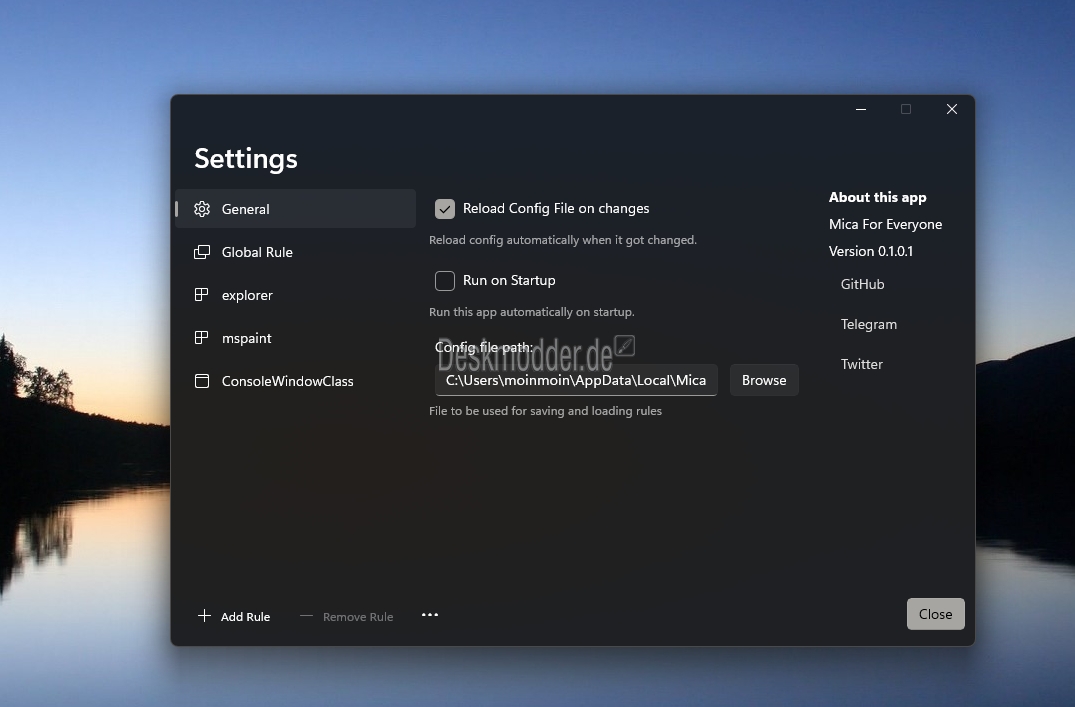
Task: Disable Reload Config File on changes
Action: pos(445,209)
